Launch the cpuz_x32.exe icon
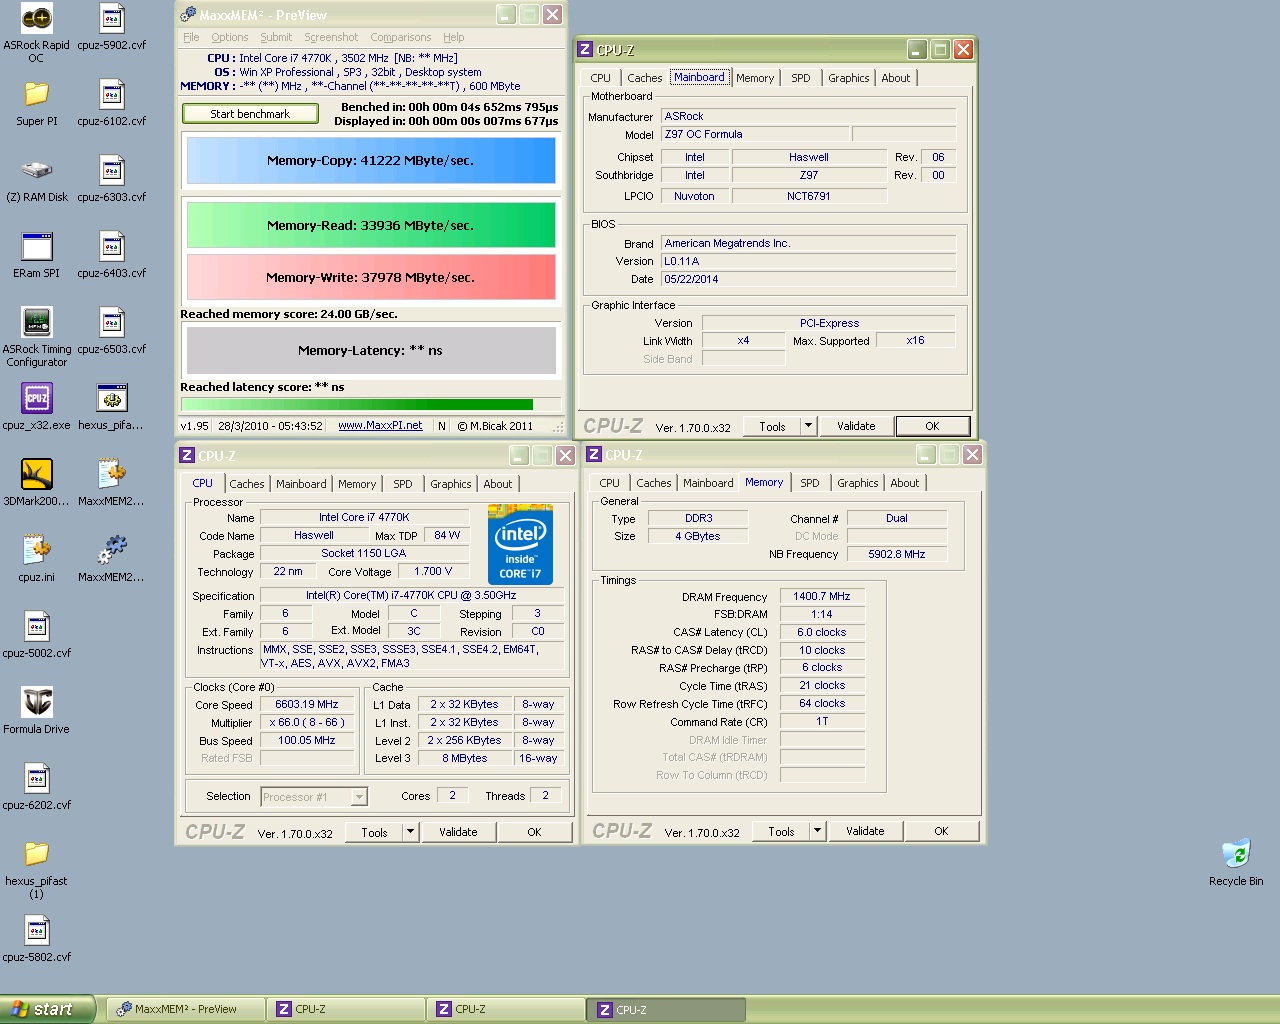This screenshot has height=1024, width=1280. pyautogui.click(x=37, y=398)
